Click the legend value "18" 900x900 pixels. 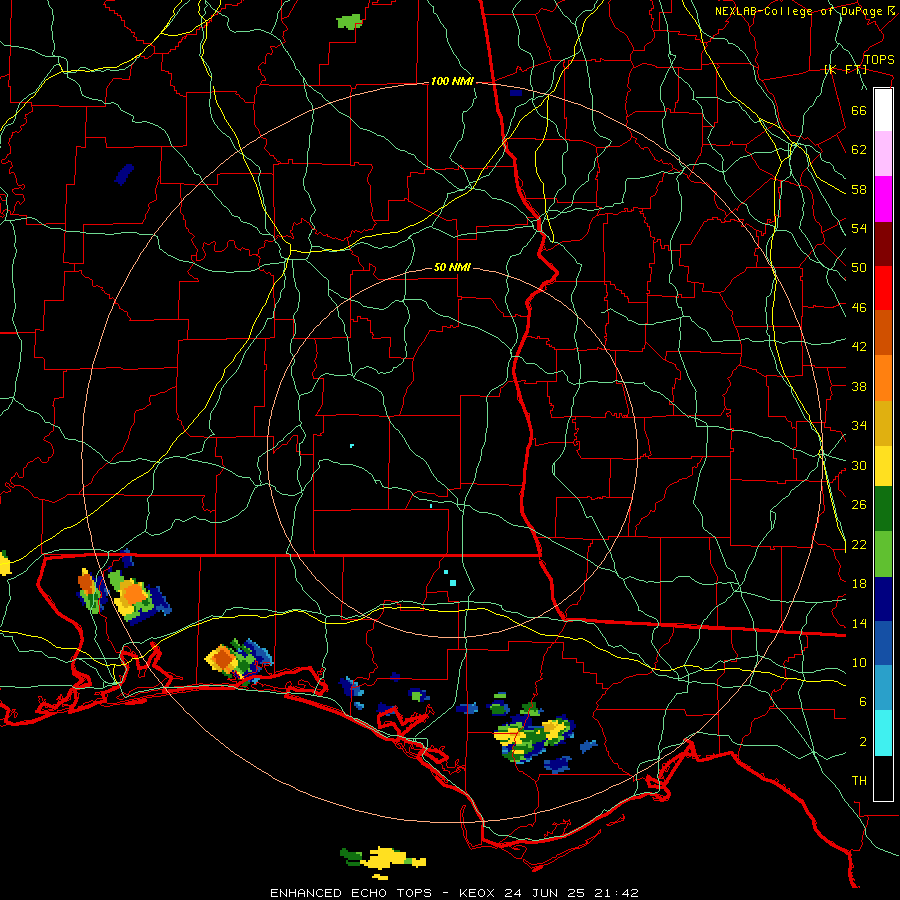tap(859, 584)
